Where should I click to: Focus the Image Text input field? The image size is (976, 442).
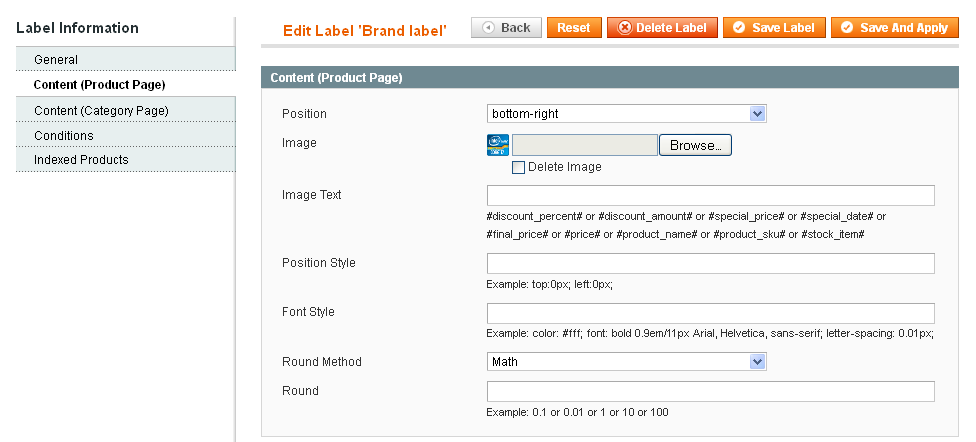point(710,195)
